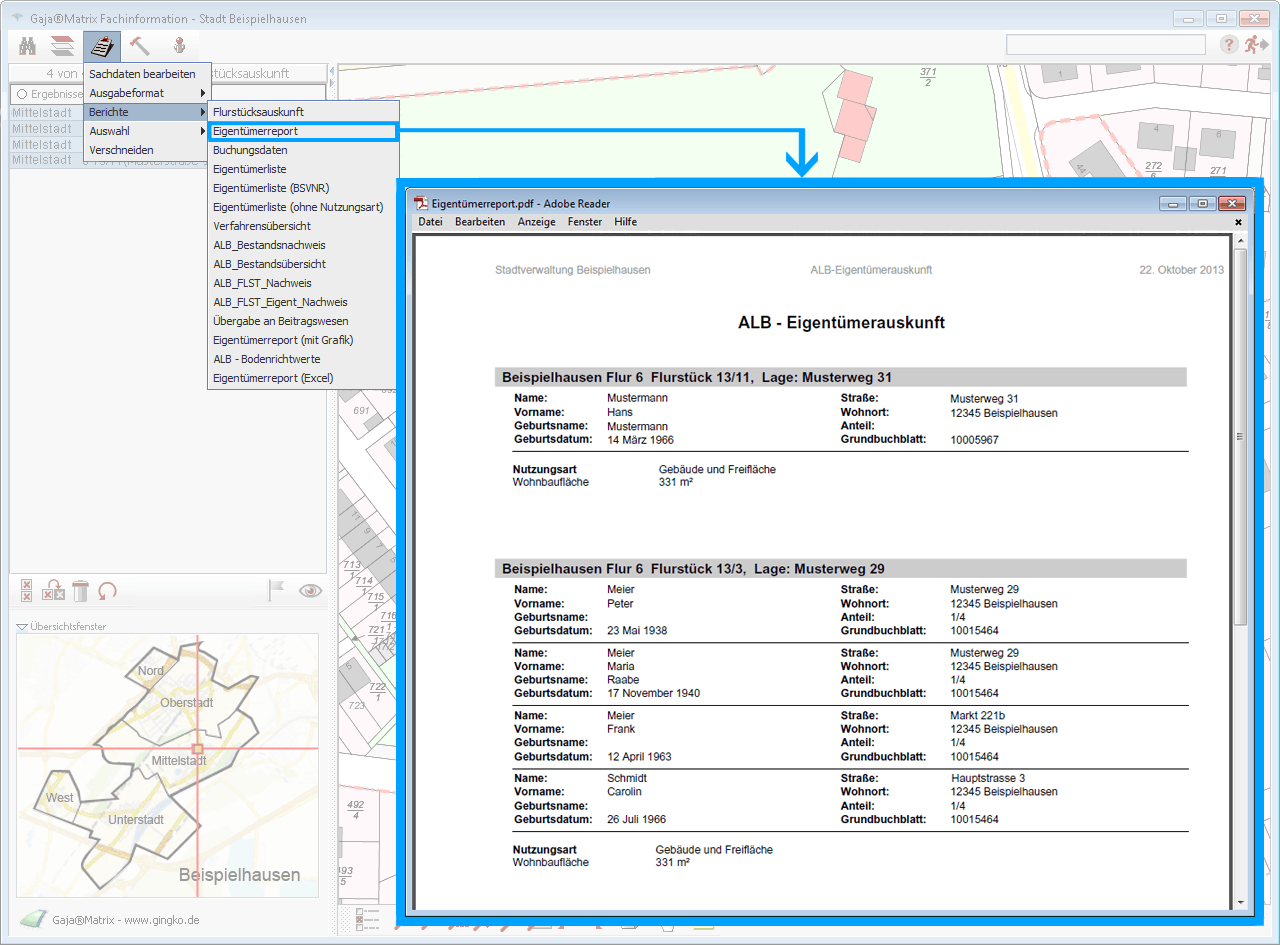Screen dimensions: 1280x945
Task: Select Sachdaten bearbeiten menu entry
Action: [x=142, y=74]
